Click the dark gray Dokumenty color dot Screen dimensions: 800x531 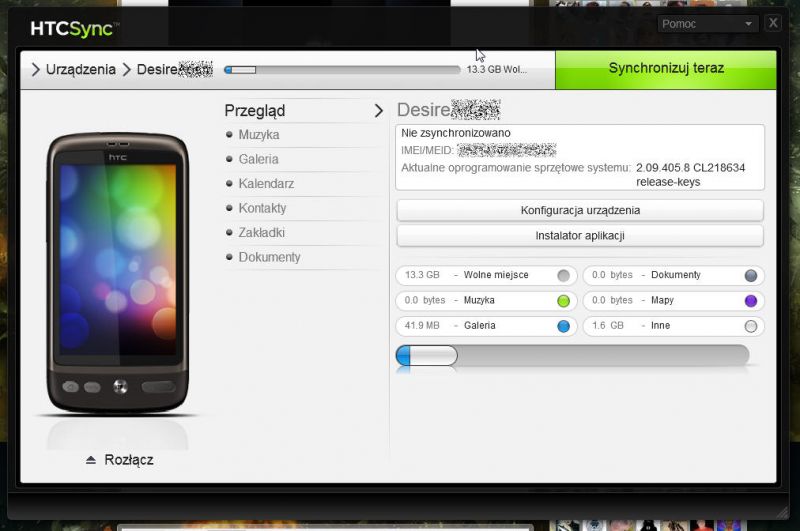click(x=751, y=275)
